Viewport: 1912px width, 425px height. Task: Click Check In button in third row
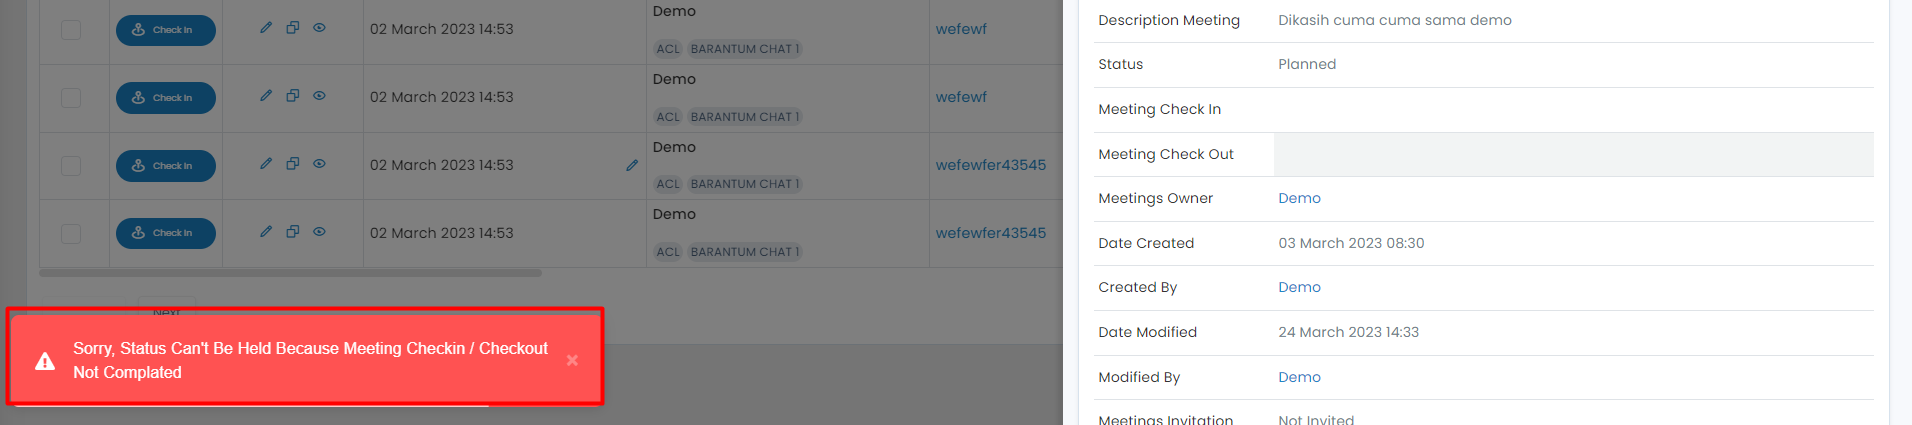click(166, 166)
